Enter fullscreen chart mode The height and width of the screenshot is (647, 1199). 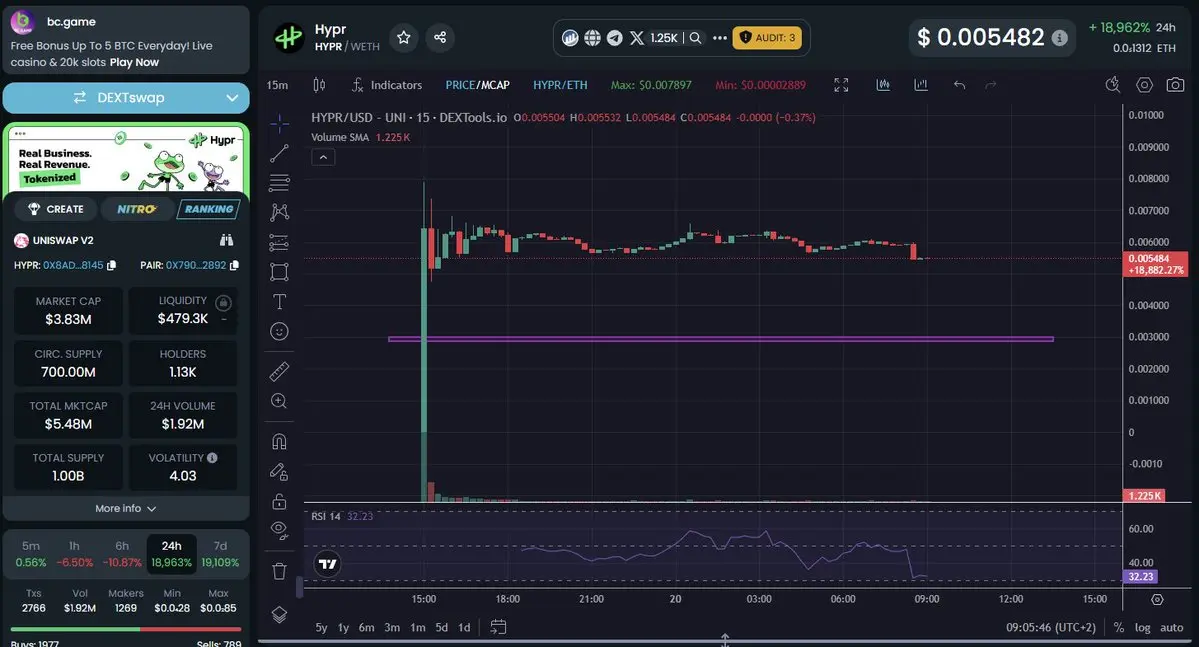(x=841, y=85)
